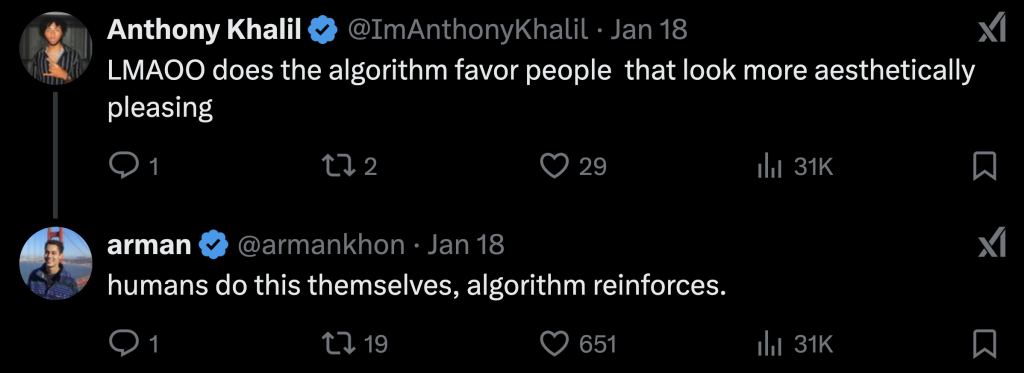Click the @armankhon handle

tap(320, 245)
